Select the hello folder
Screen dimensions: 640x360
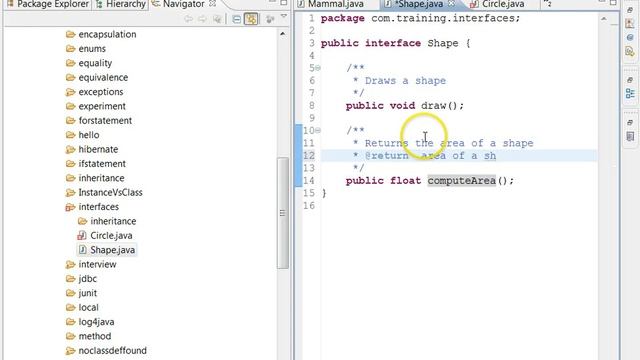point(89,135)
